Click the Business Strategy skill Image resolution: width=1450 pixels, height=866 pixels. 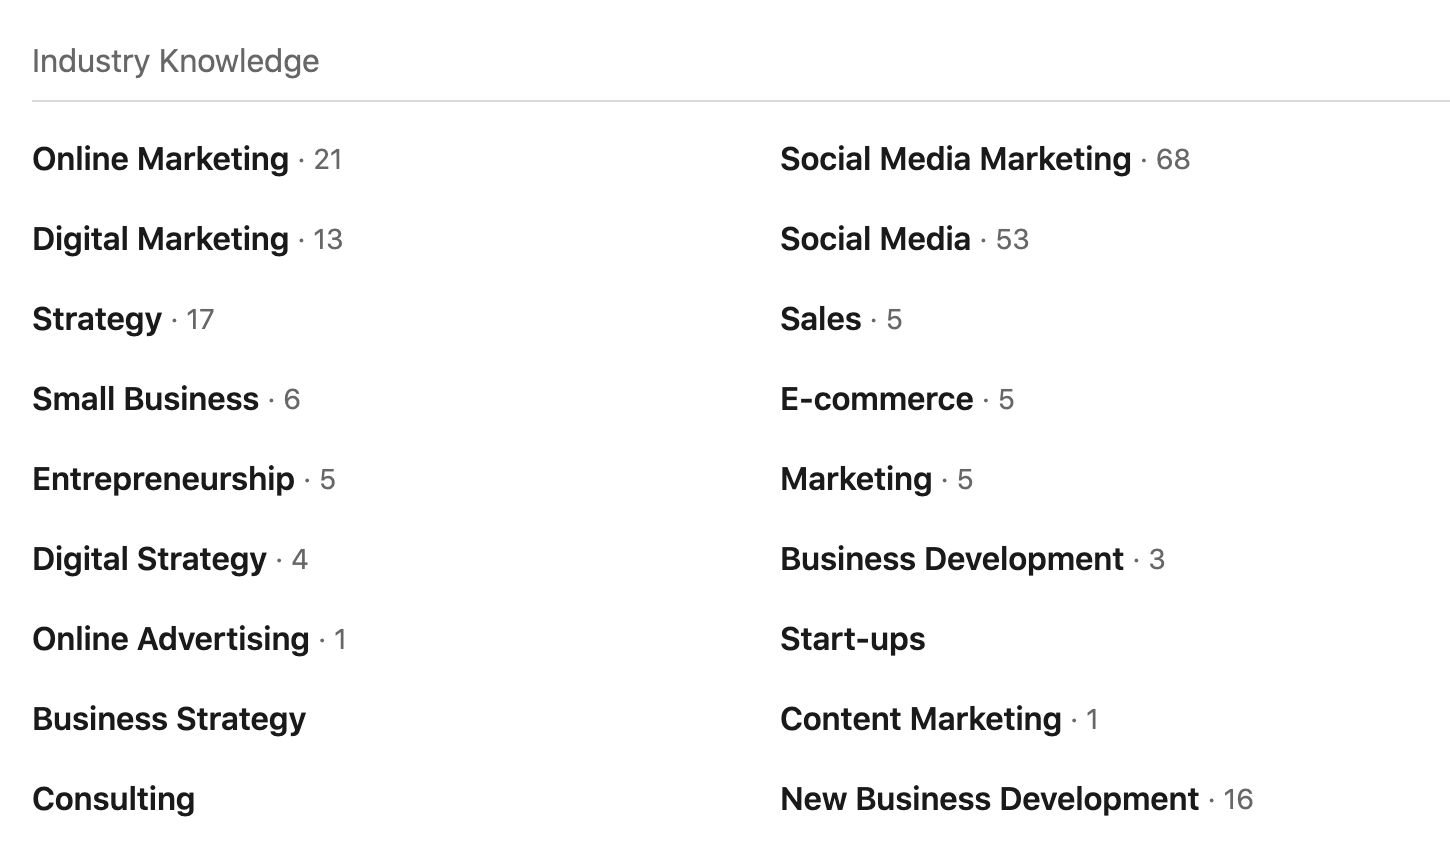pyautogui.click(x=169, y=719)
